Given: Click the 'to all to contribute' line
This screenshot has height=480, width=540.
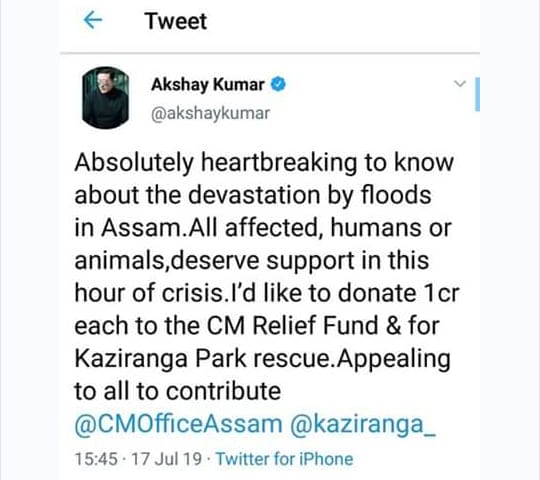Looking at the screenshot, I should pos(178,392).
